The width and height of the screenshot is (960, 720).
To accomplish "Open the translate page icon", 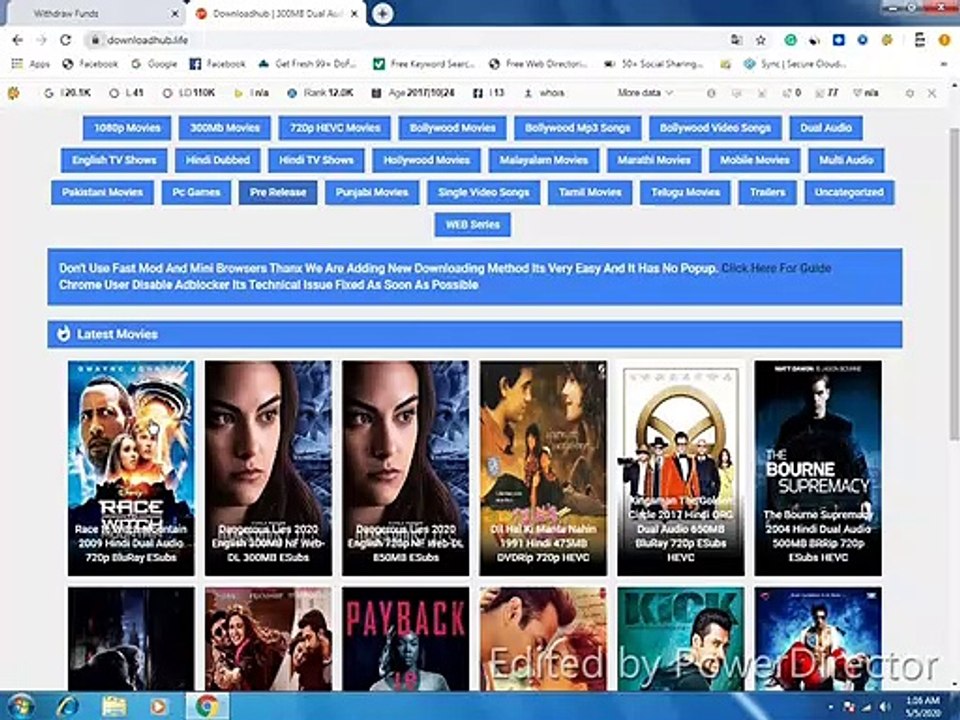I will 736,40.
